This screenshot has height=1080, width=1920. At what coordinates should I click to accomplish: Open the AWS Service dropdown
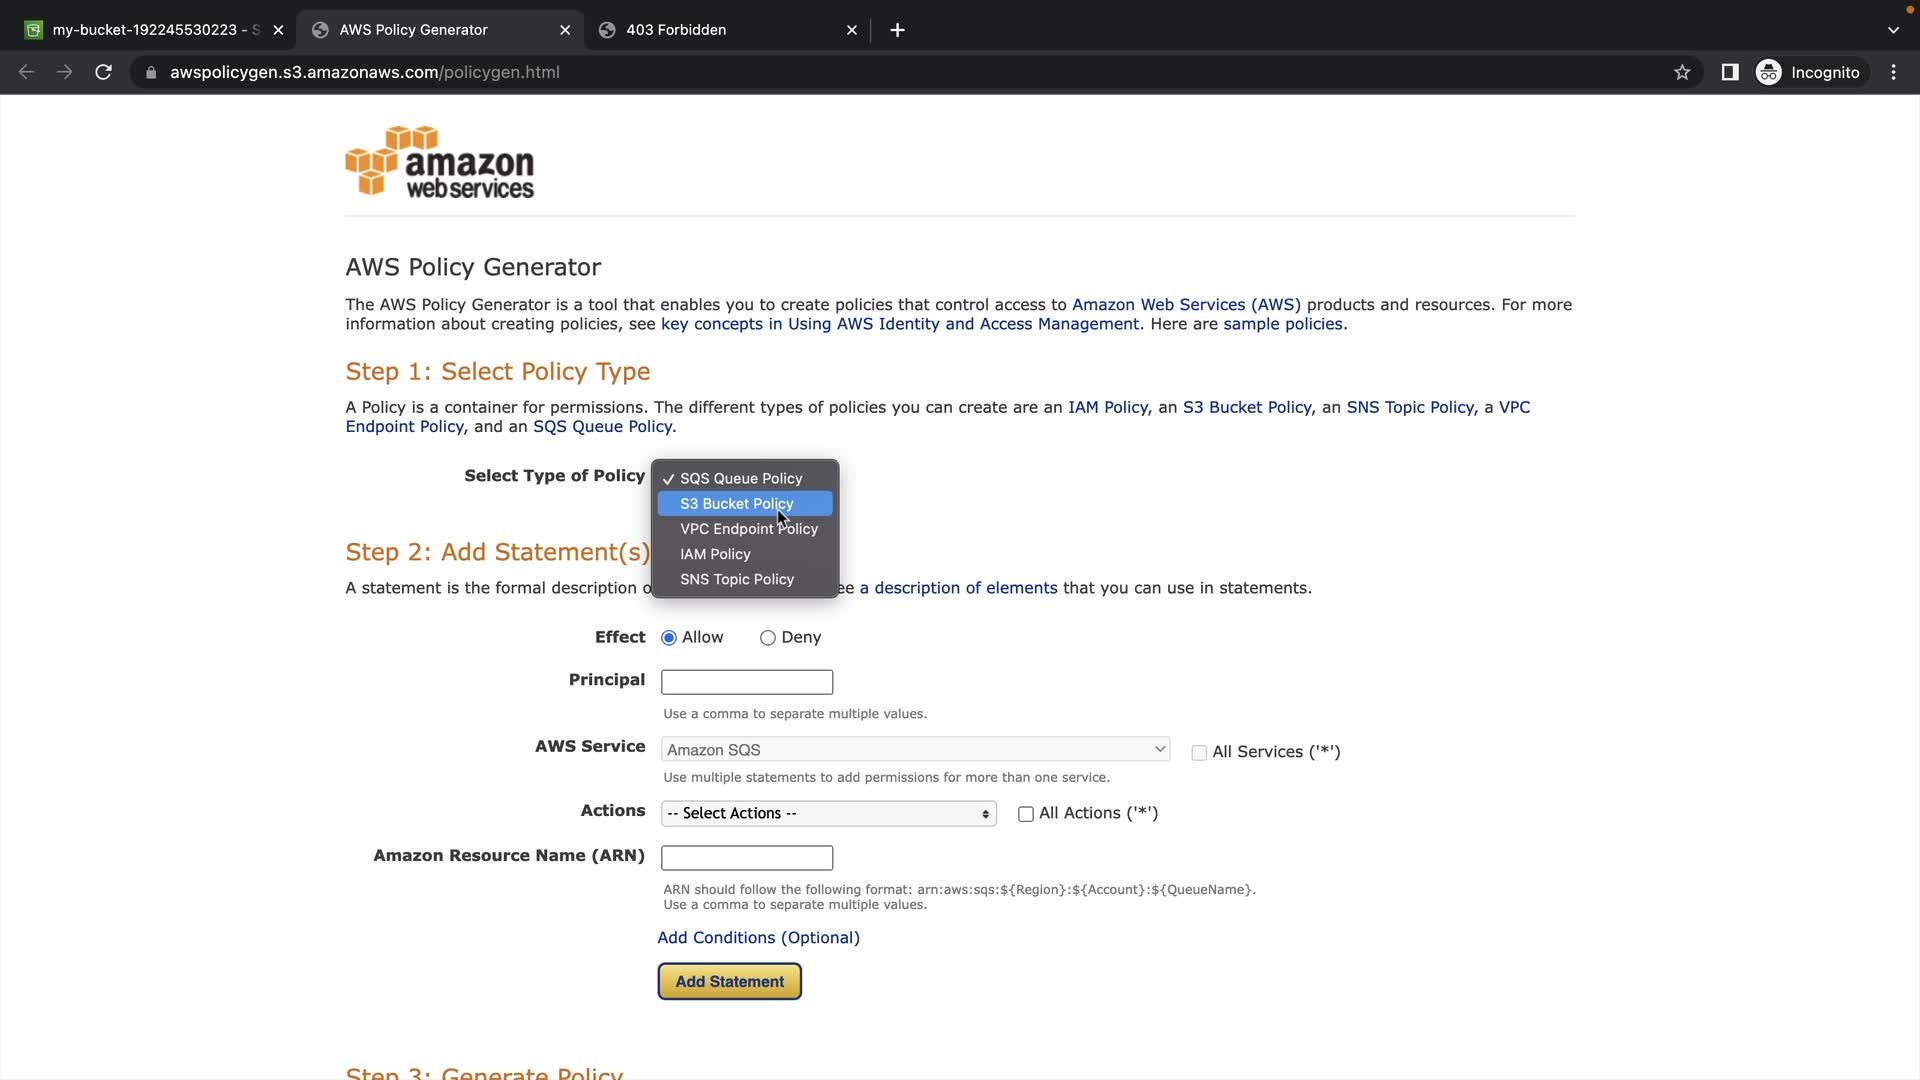[915, 749]
